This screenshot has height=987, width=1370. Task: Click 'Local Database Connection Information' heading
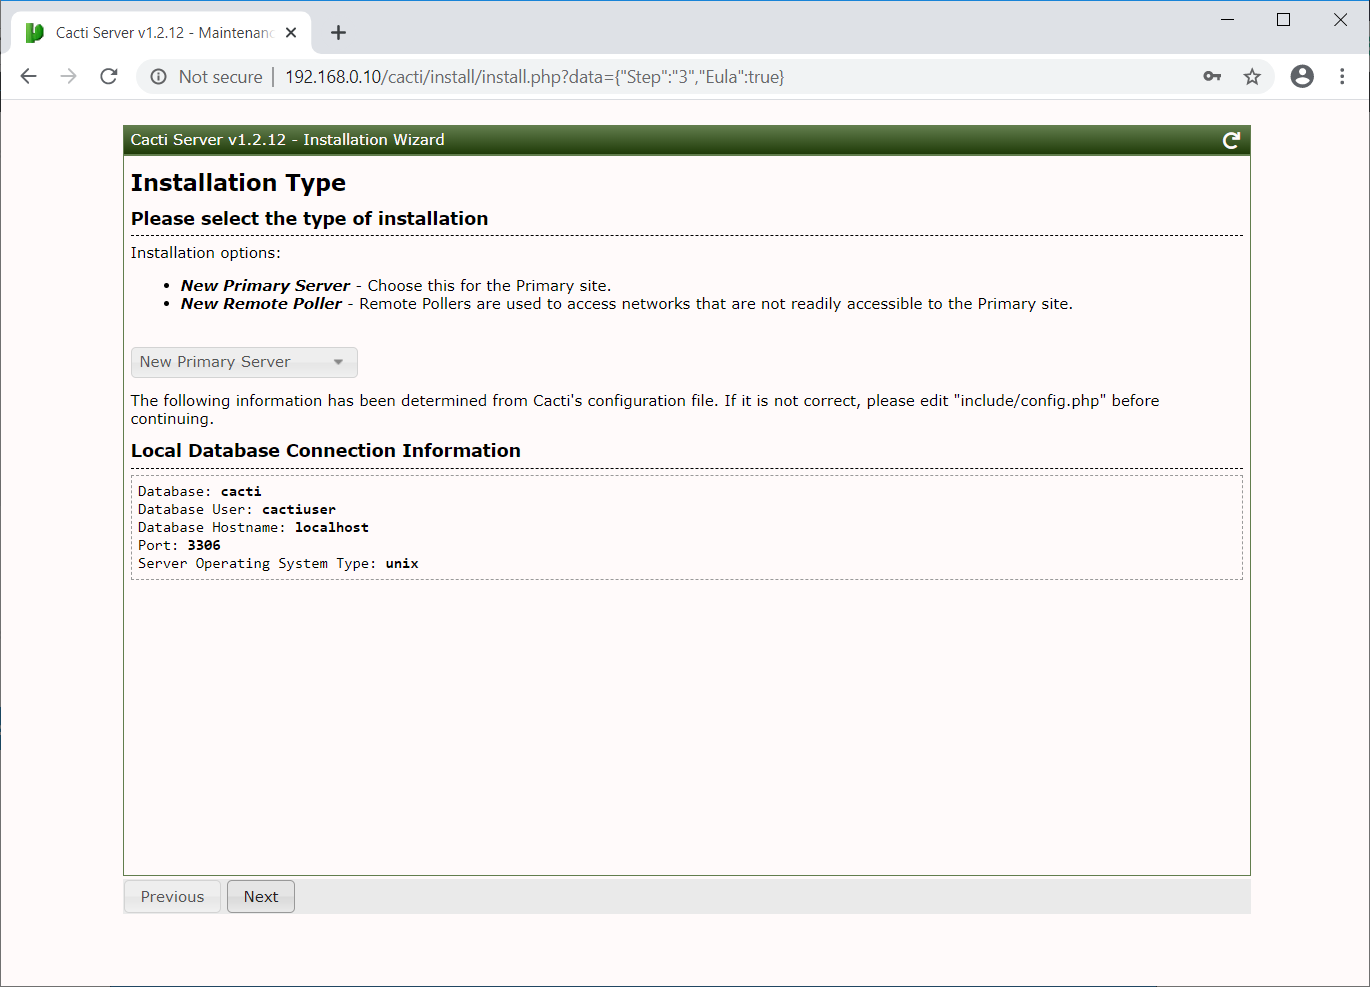[x=326, y=451]
